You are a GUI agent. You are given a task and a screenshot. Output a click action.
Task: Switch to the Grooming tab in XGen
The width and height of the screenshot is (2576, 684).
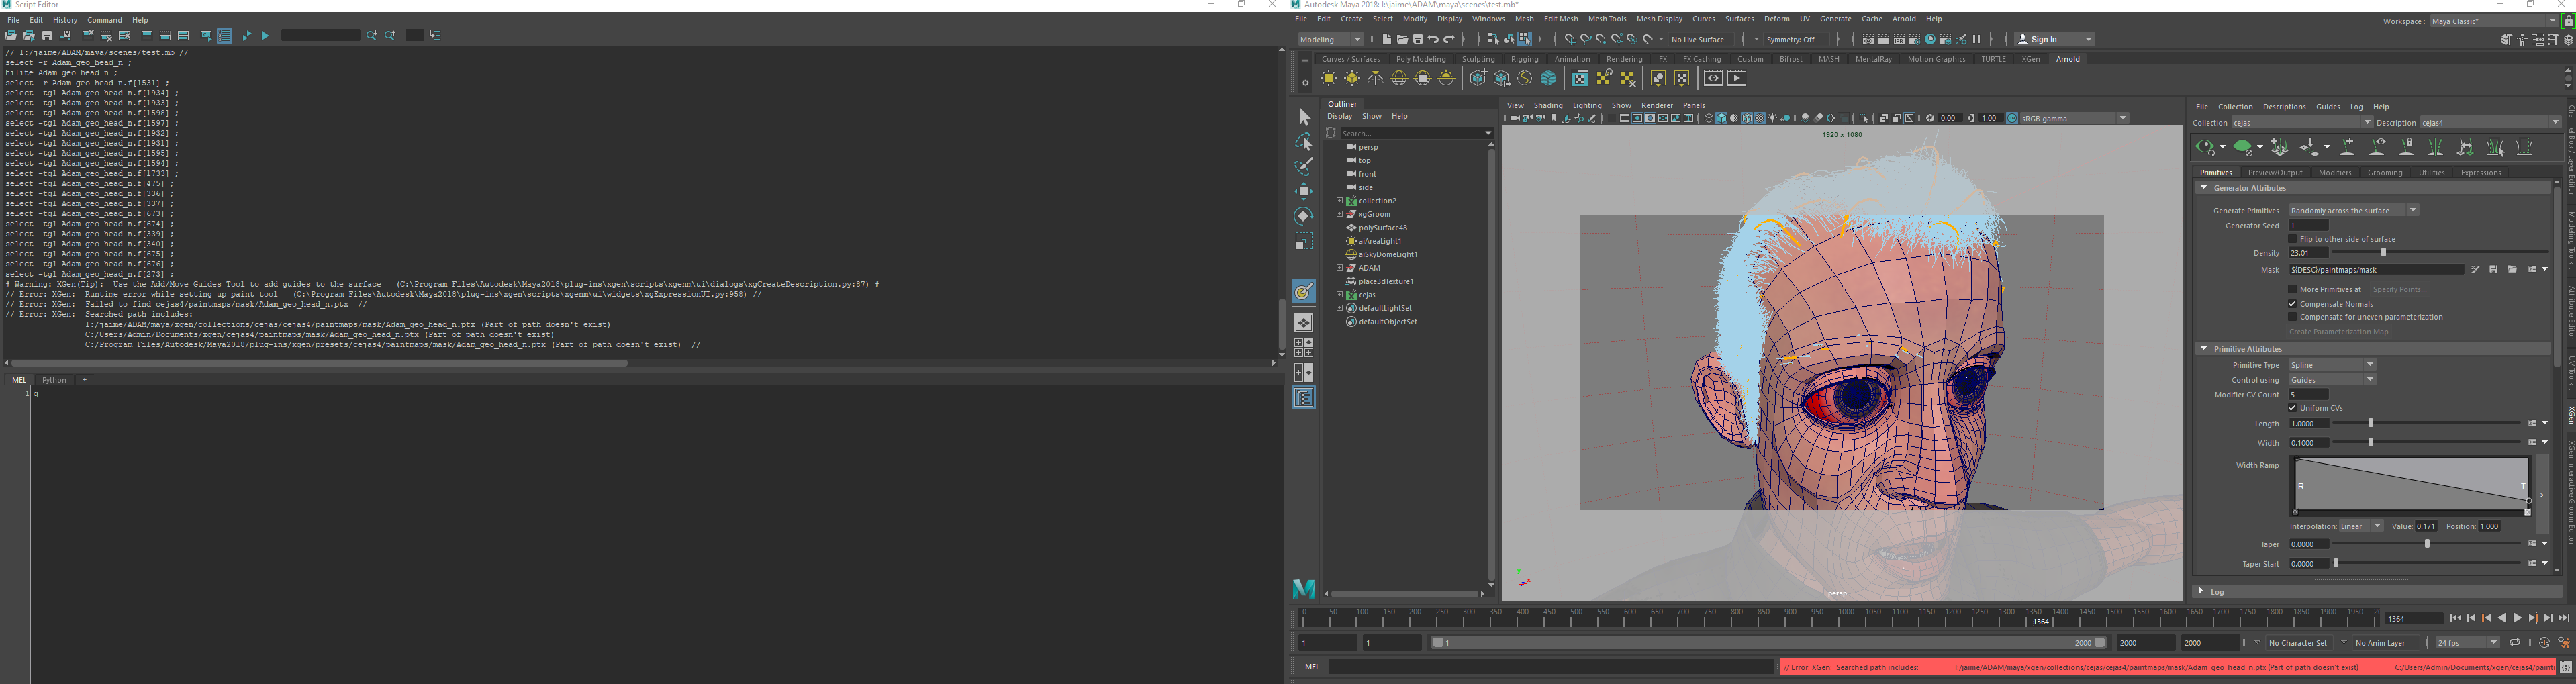pos(2385,172)
